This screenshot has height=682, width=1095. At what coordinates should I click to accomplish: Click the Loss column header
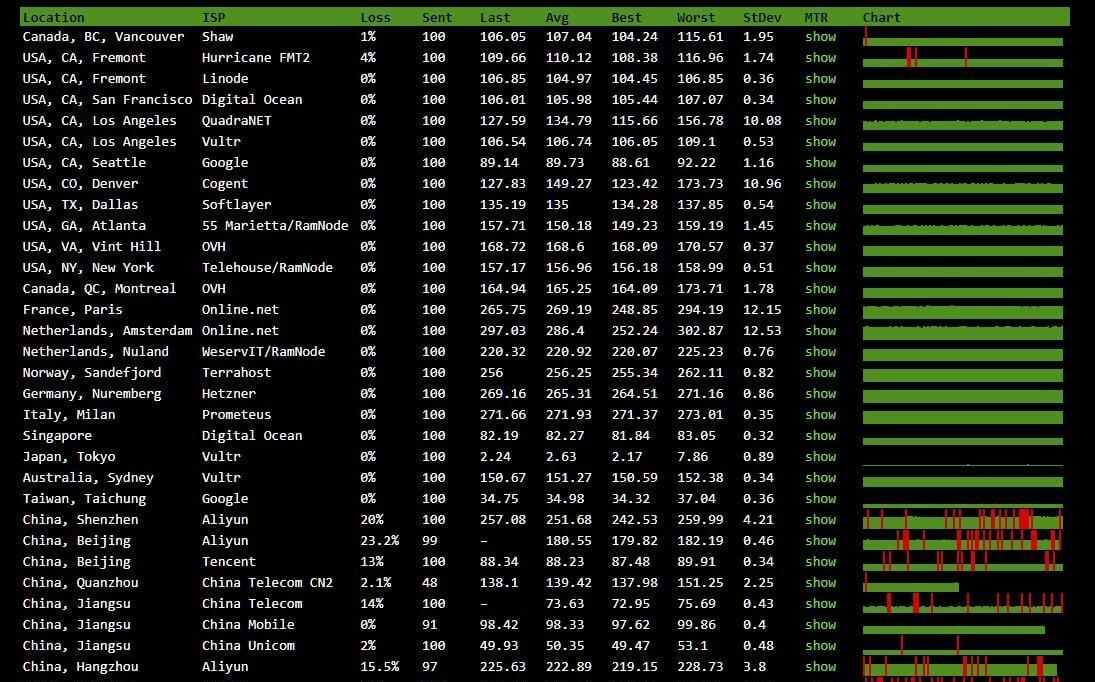(376, 17)
